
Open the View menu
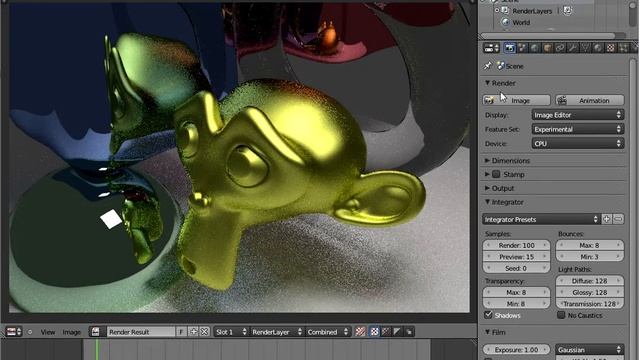point(48,332)
